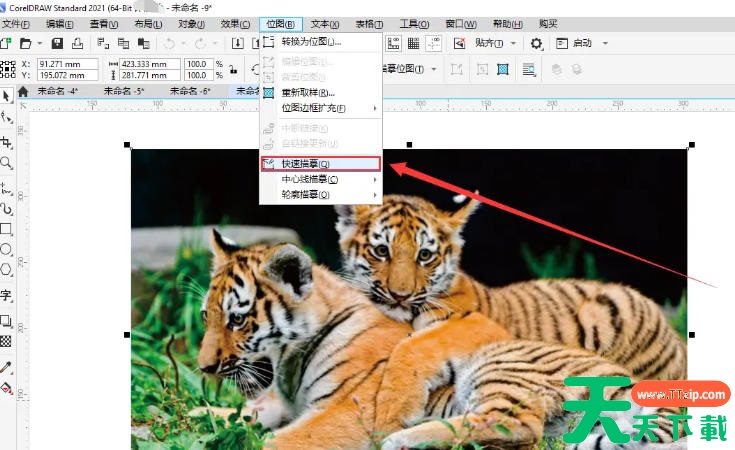Click the vertical scale 100.0 percent field

tap(198, 75)
